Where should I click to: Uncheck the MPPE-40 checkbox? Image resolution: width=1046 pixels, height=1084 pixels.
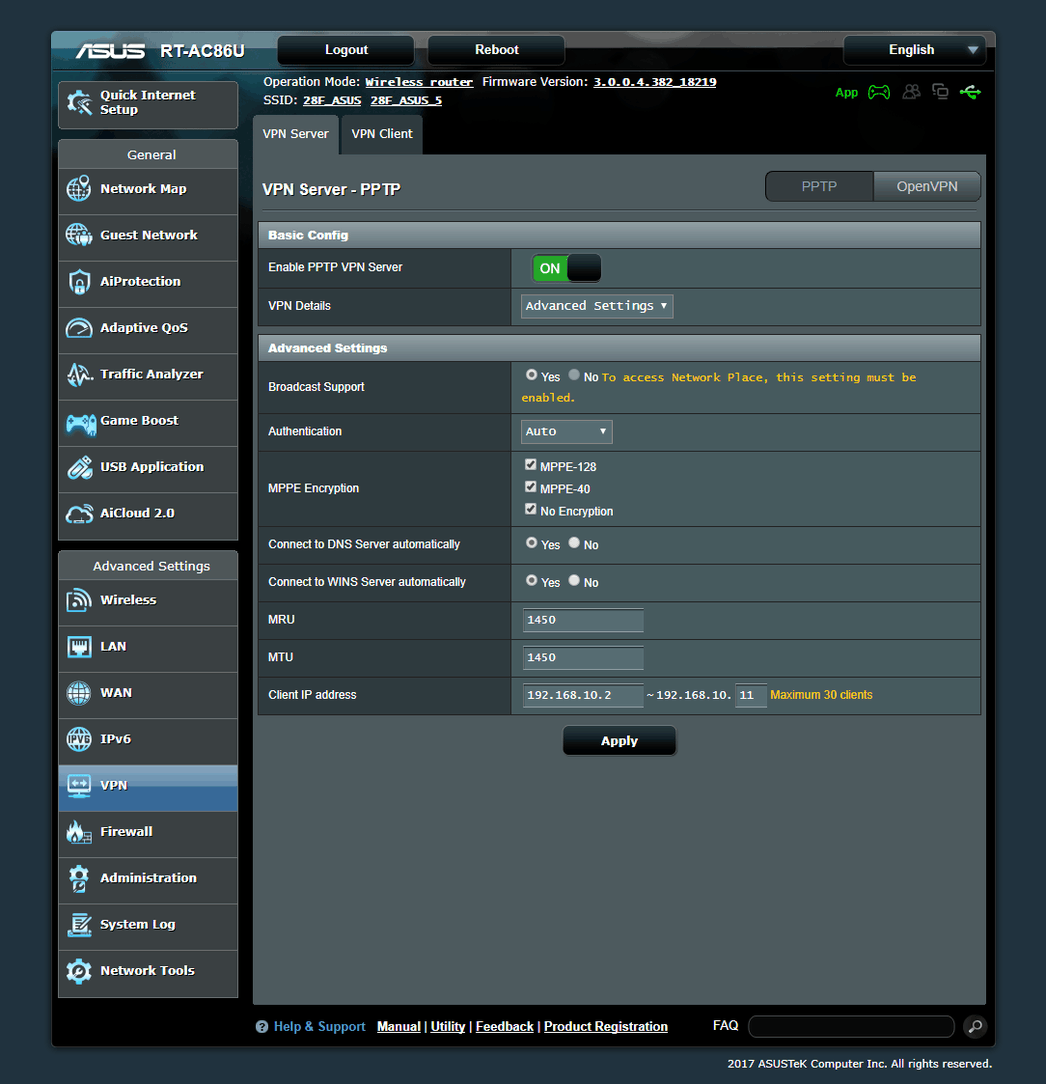(x=530, y=487)
